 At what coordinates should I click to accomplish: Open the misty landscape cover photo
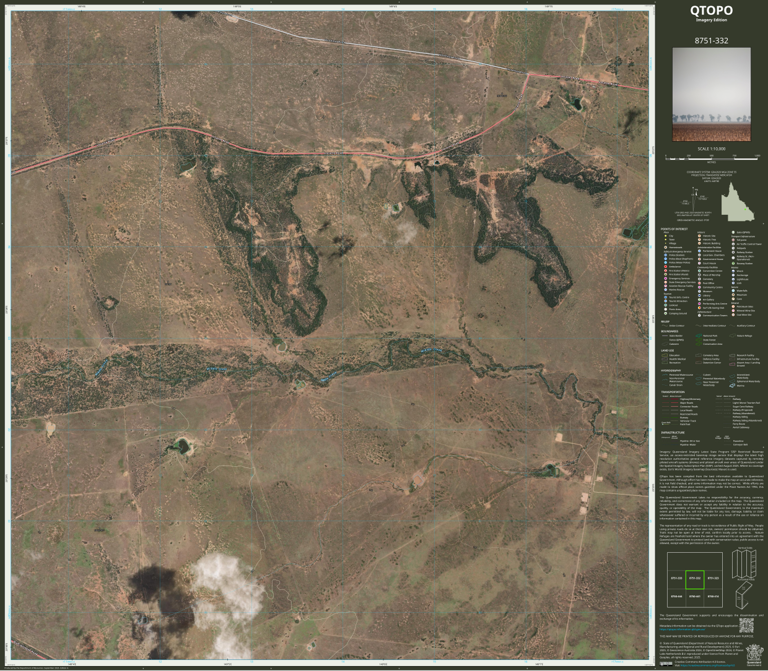coord(711,94)
